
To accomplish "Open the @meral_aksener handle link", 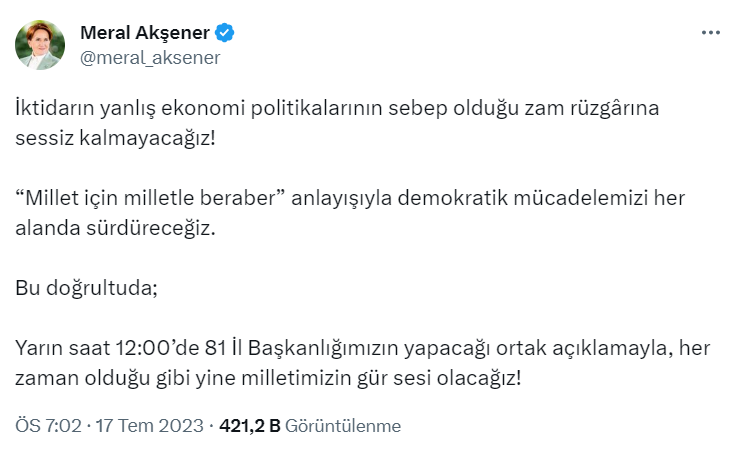I will click(x=149, y=57).
